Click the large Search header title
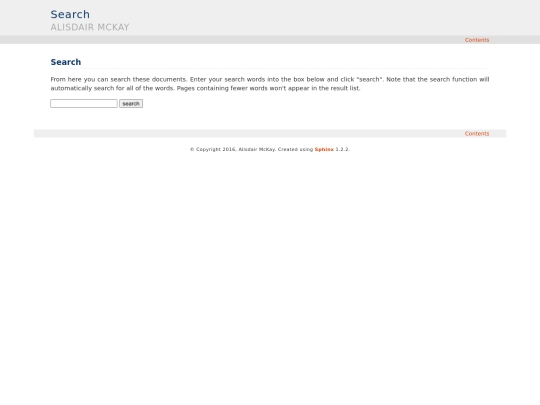The width and height of the screenshot is (540, 405). [x=70, y=14]
